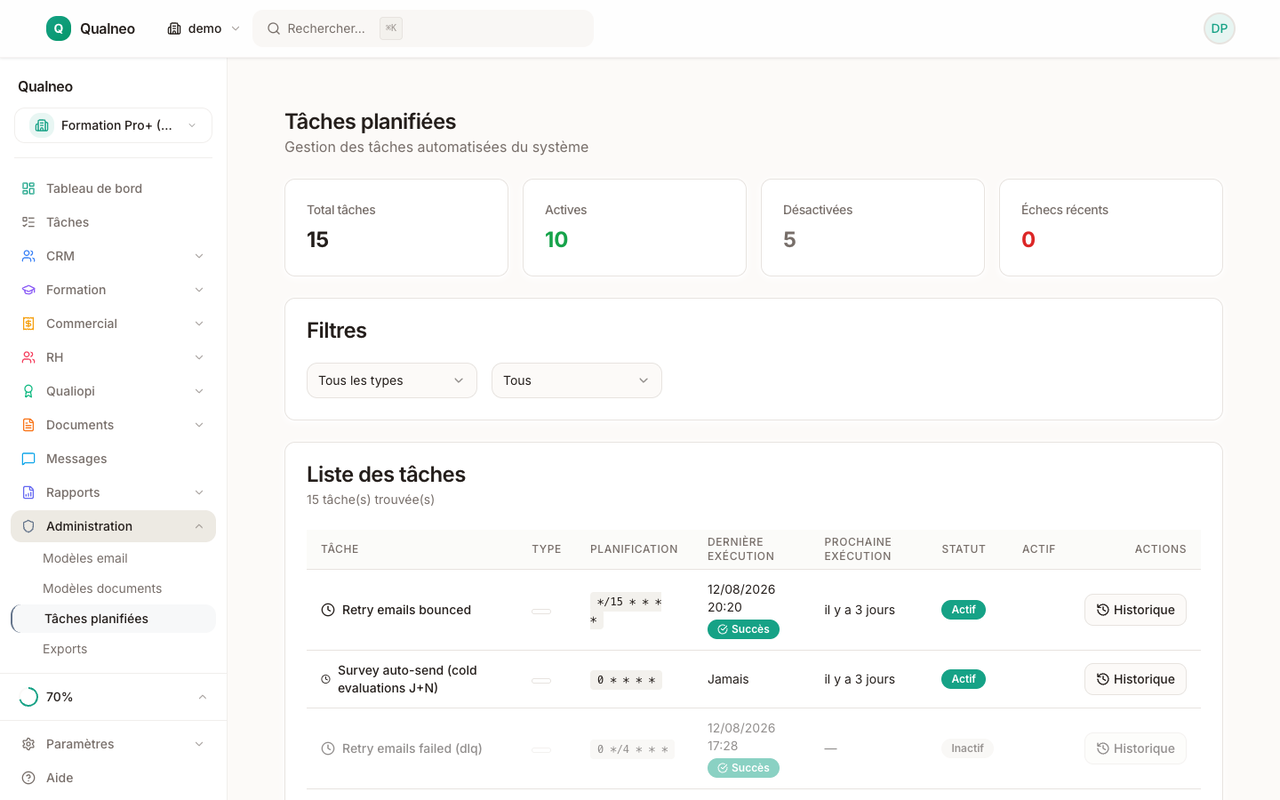Expand the CRM section chevron

(199, 257)
